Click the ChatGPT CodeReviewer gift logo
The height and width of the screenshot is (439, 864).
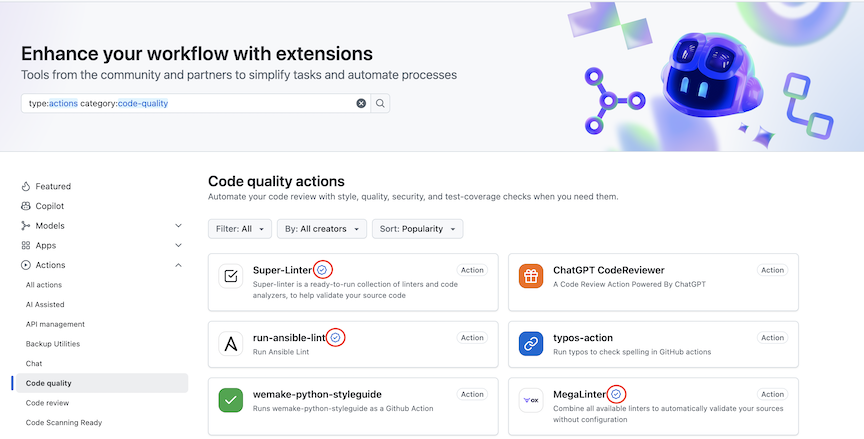pyautogui.click(x=531, y=276)
